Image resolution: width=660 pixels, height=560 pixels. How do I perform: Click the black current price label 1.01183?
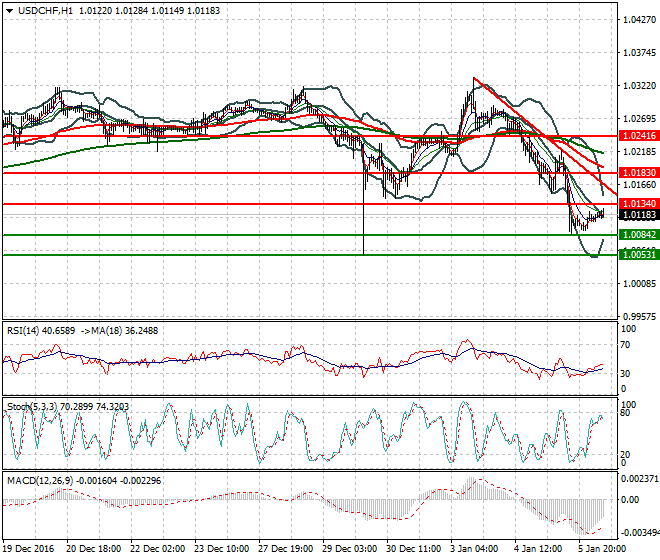click(639, 215)
